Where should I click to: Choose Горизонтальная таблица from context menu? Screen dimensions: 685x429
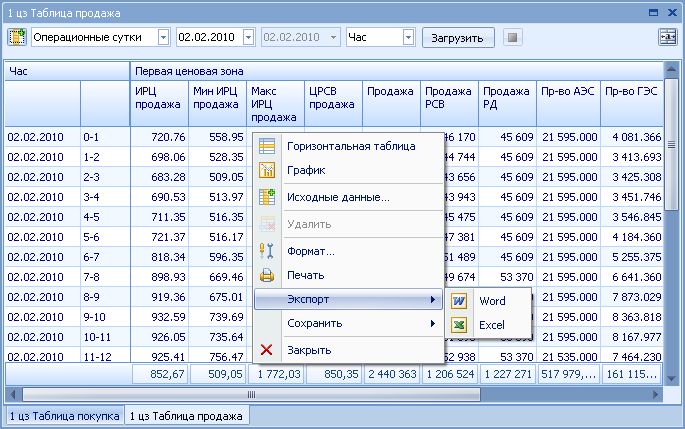336,146
